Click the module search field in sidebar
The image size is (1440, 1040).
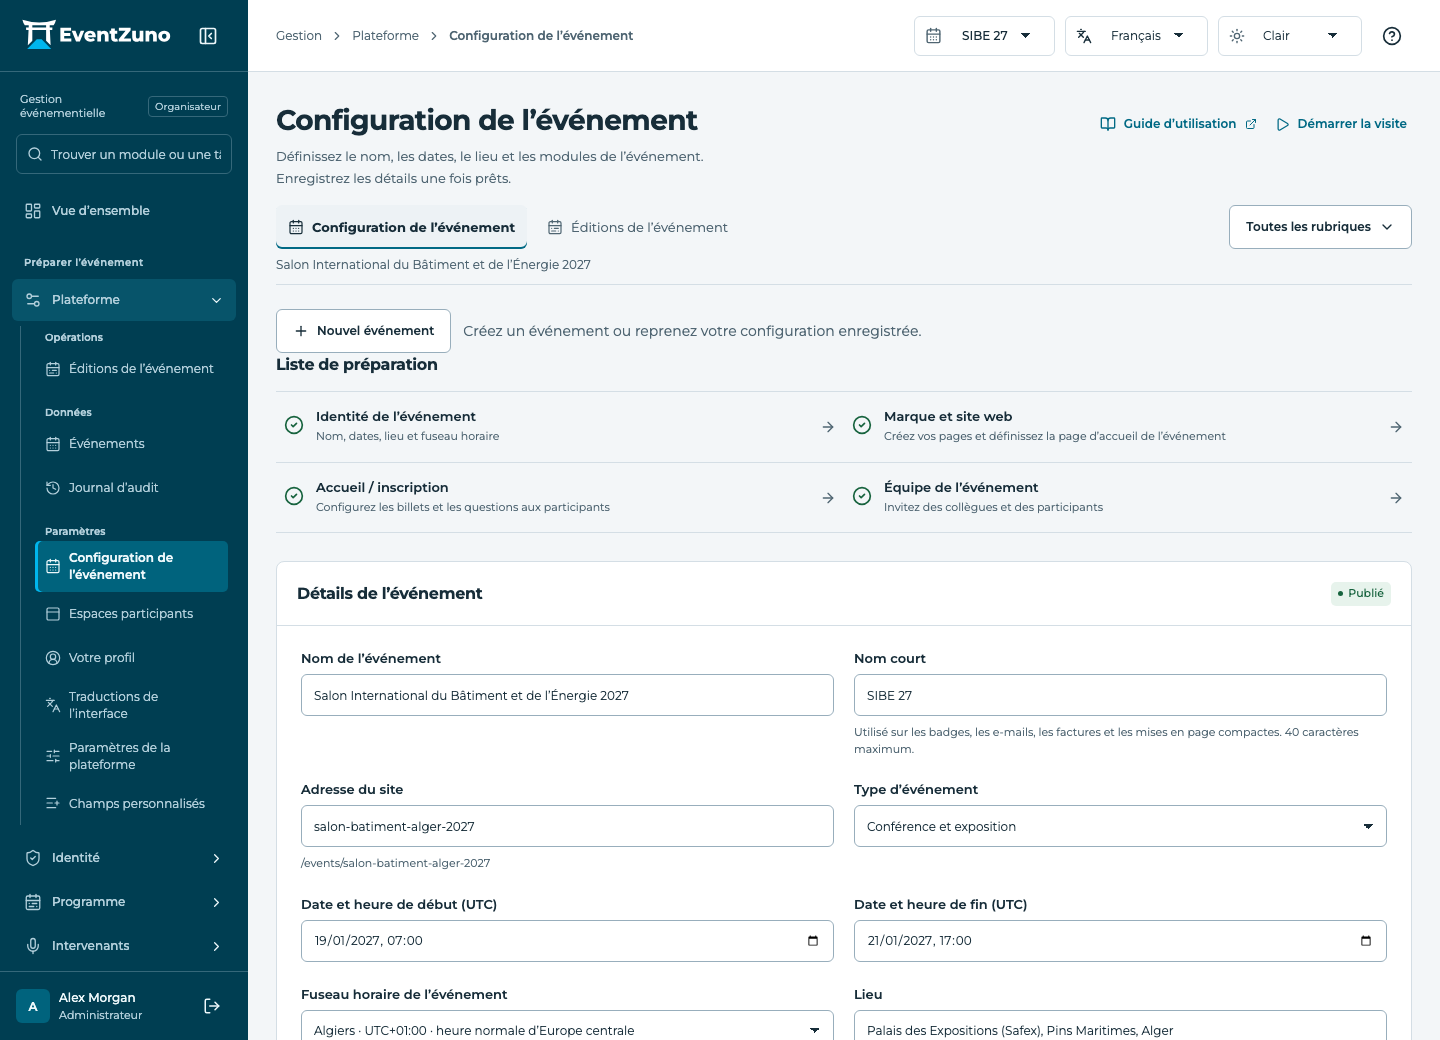(x=124, y=154)
